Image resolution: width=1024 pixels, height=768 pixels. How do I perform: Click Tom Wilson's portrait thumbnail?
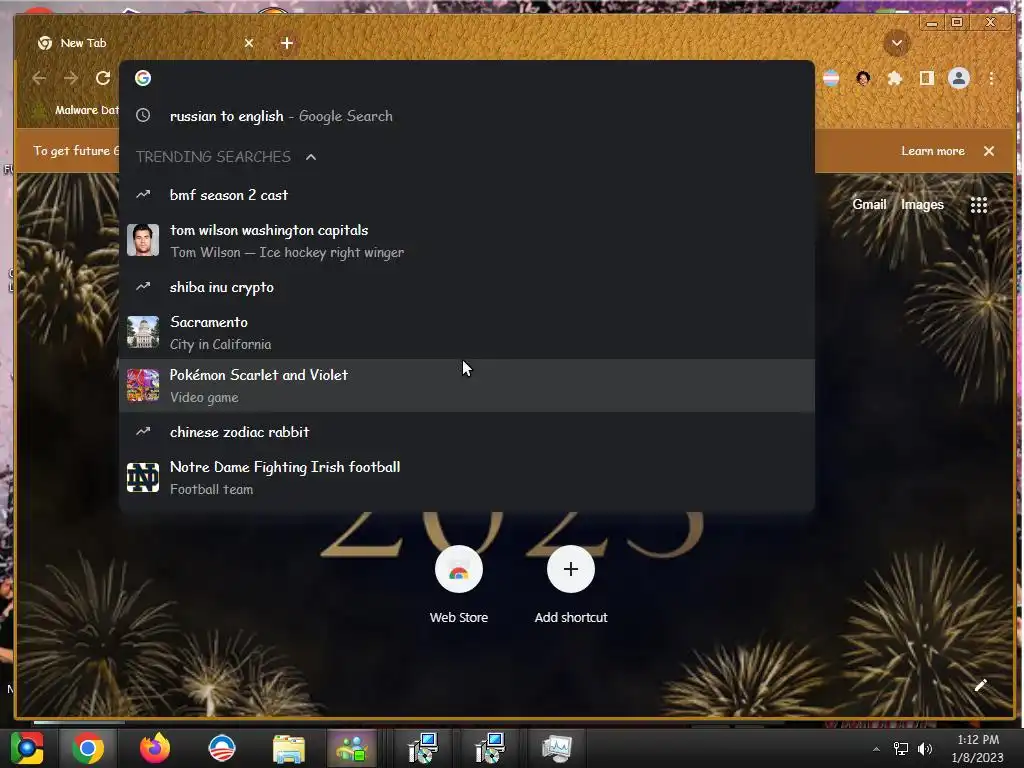click(143, 240)
